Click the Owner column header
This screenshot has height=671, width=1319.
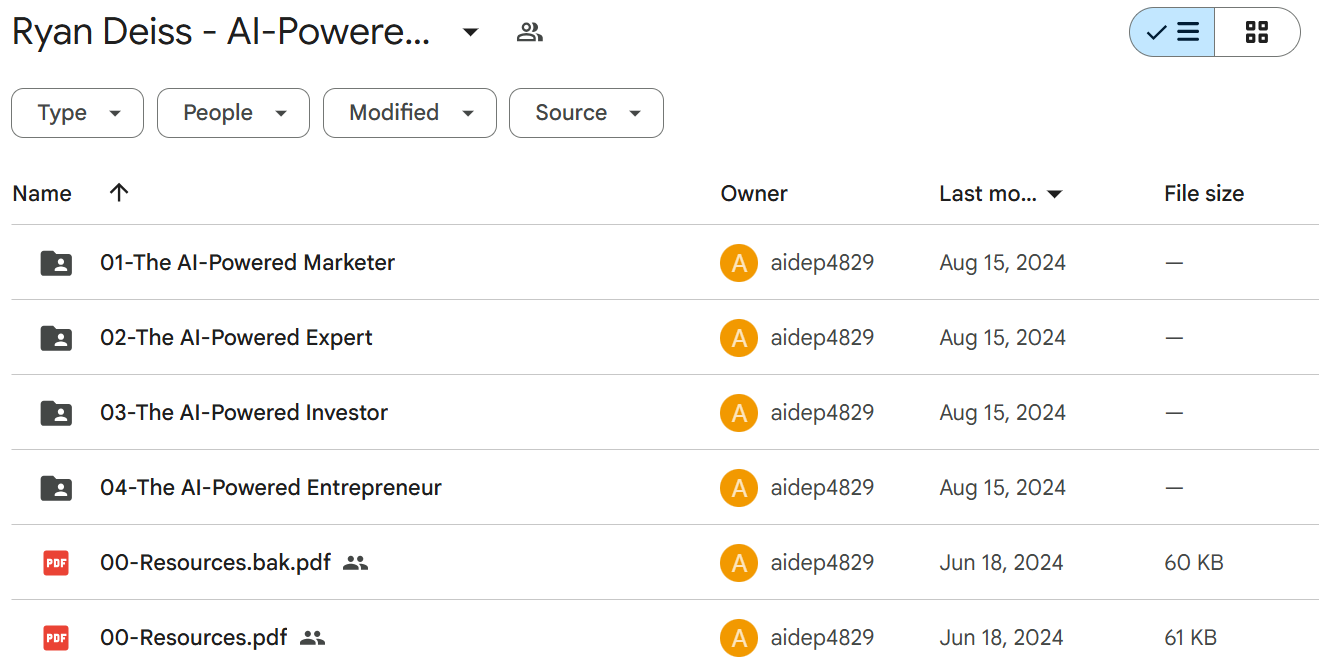tap(754, 194)
